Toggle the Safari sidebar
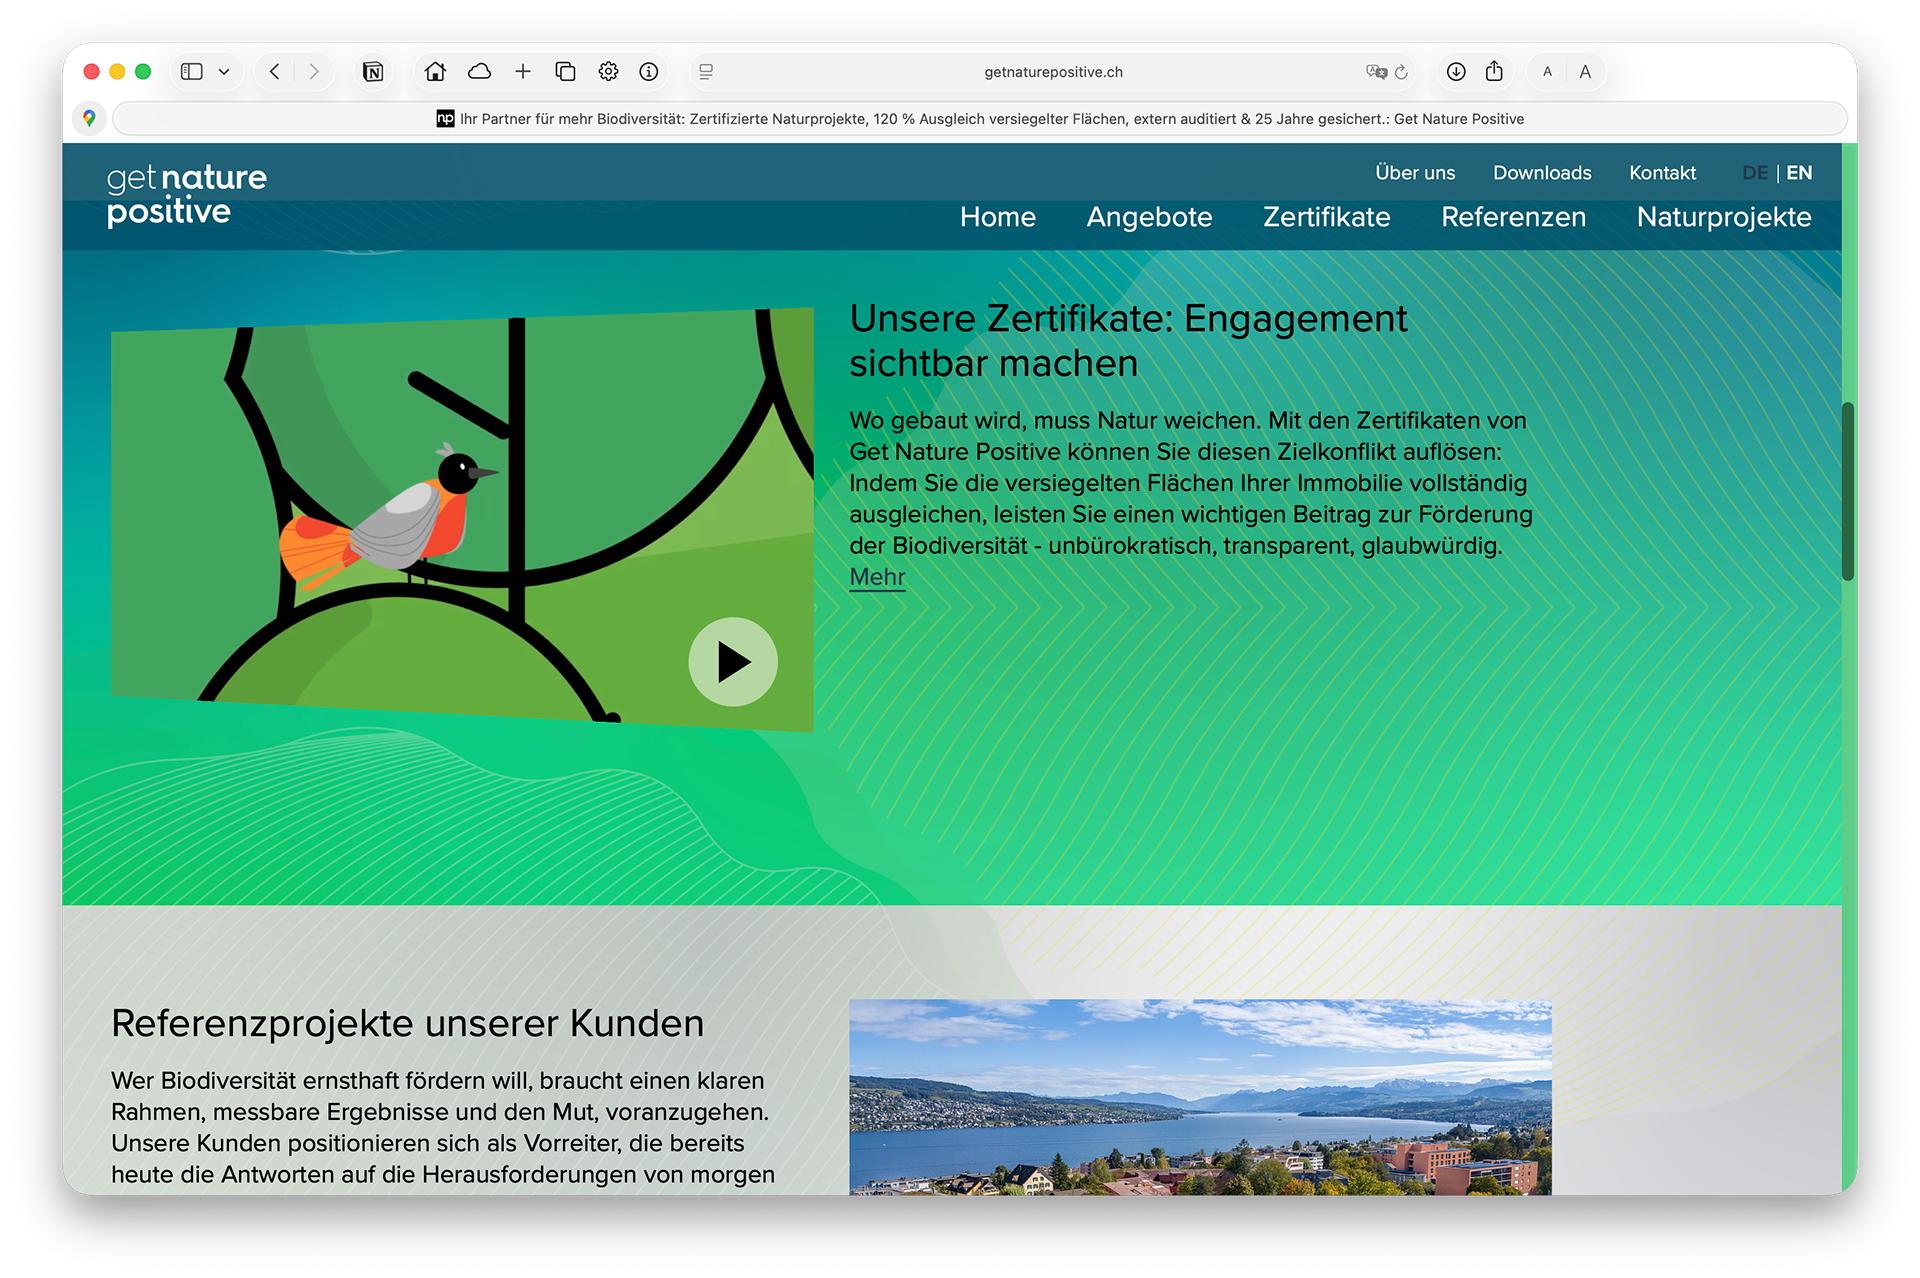Image resolution: width=1920 pixels, height=1278 pixels. coord(191,72)
